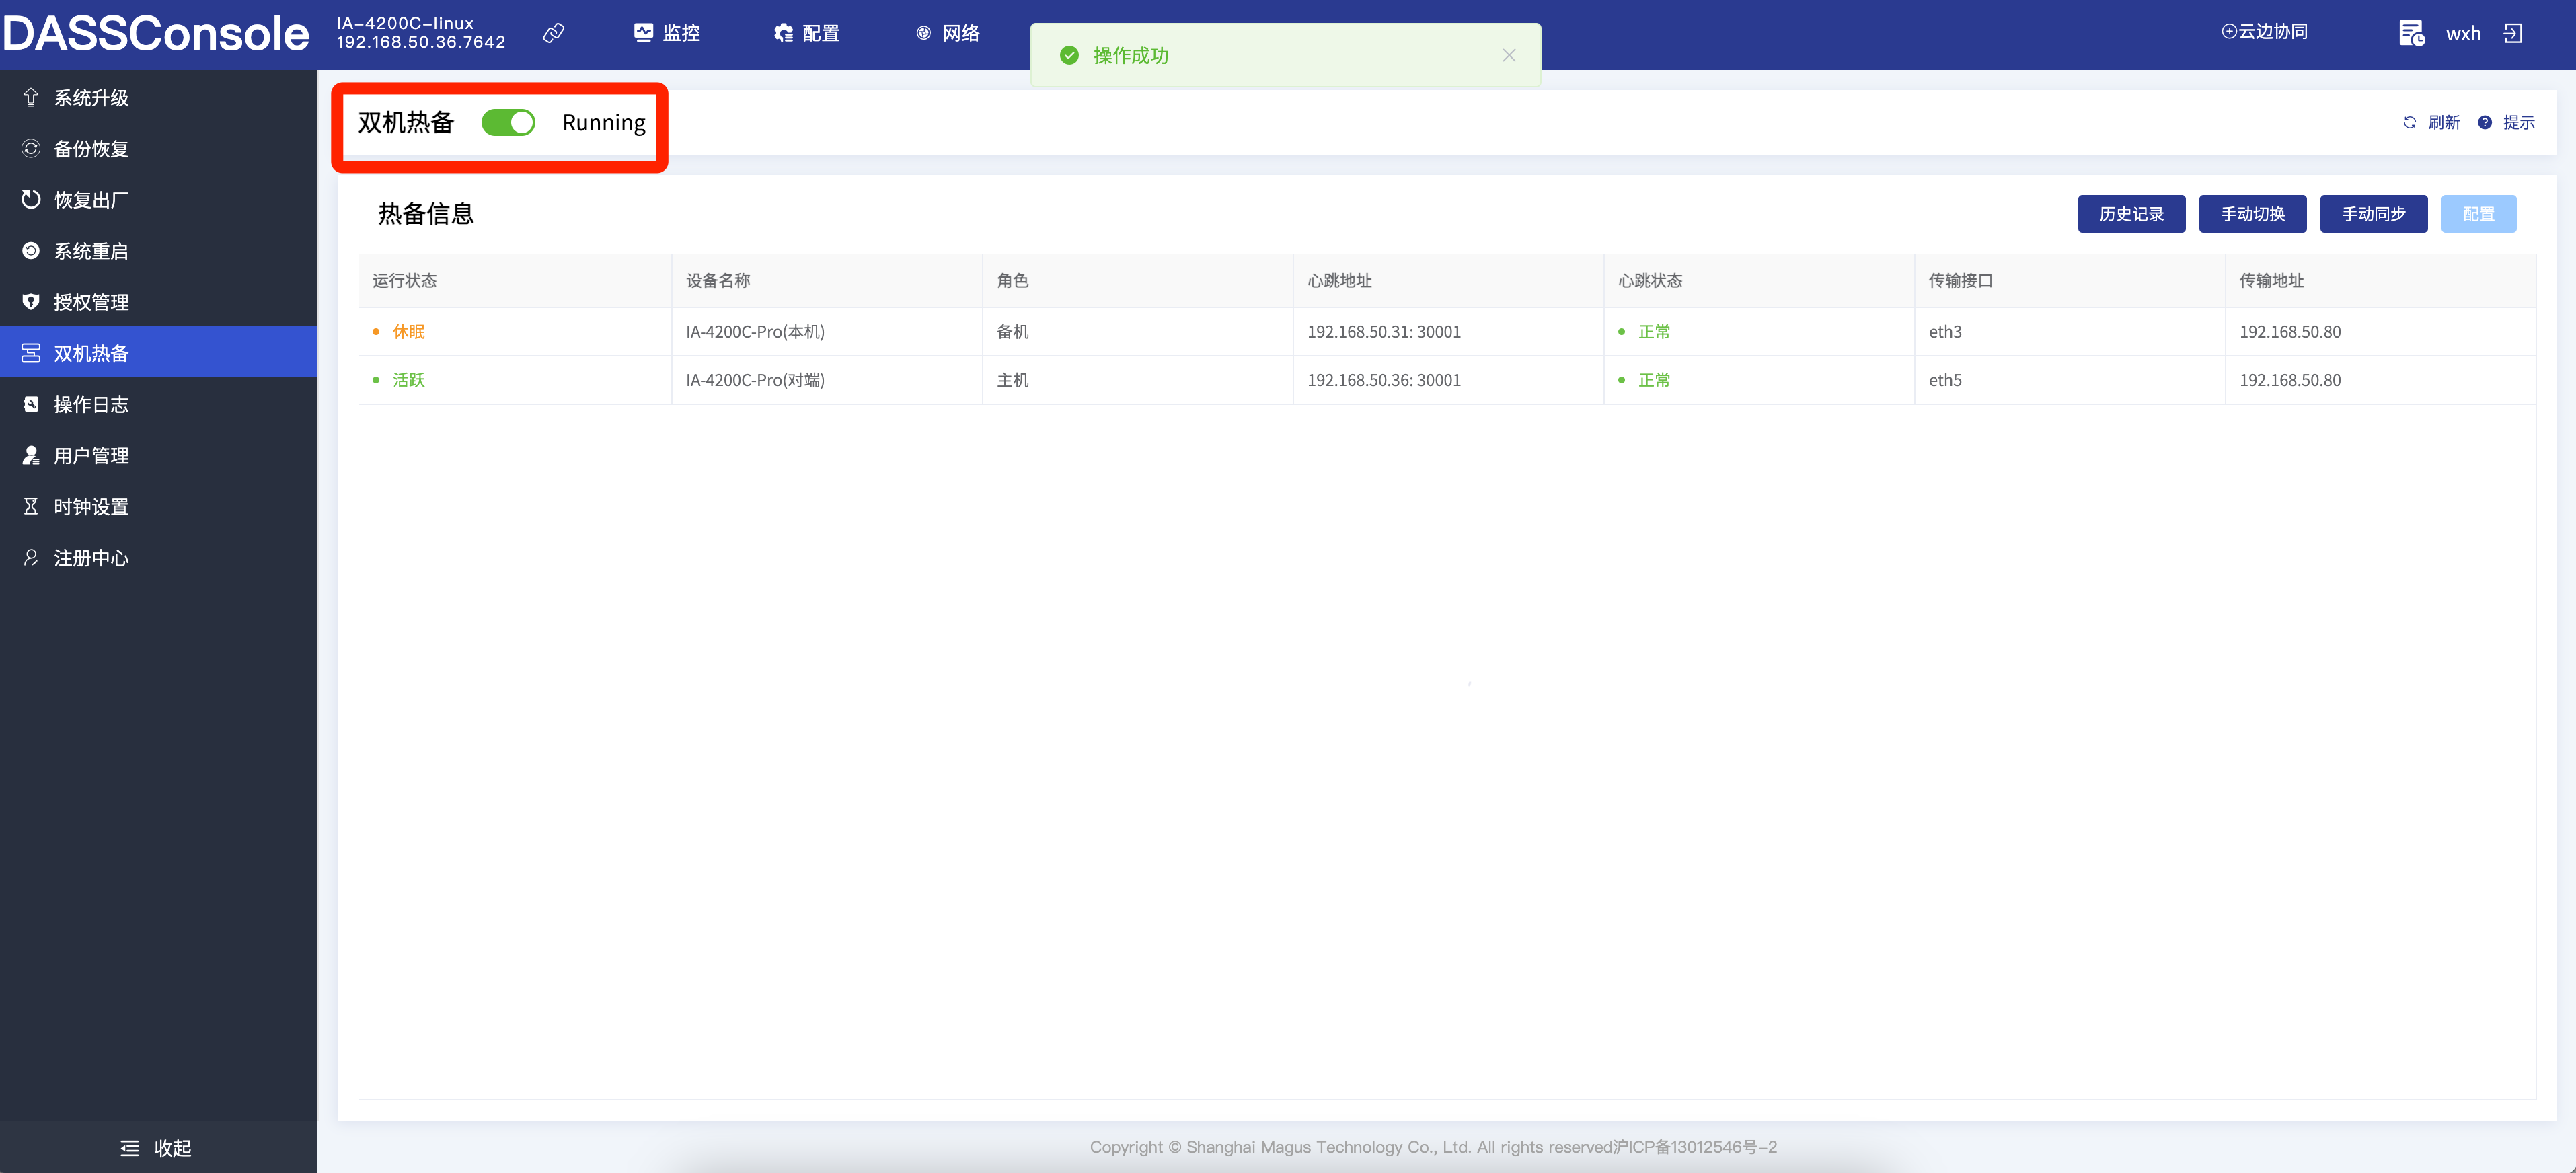Image resolution: width=2576 pixels, height=1173 pixels.
Task: Go to 注册中心 in the sidebar
Action: click(158, 557)
